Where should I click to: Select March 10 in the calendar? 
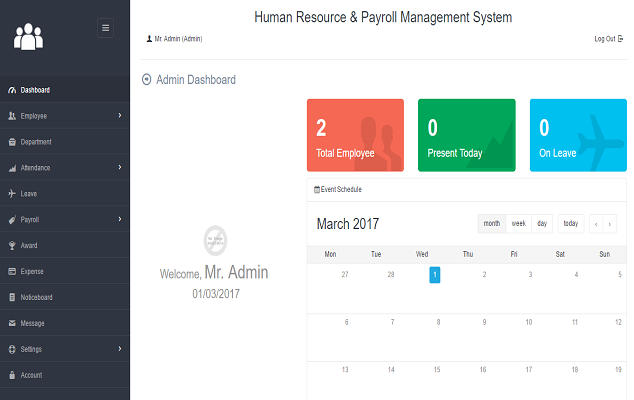click(529, 322)
